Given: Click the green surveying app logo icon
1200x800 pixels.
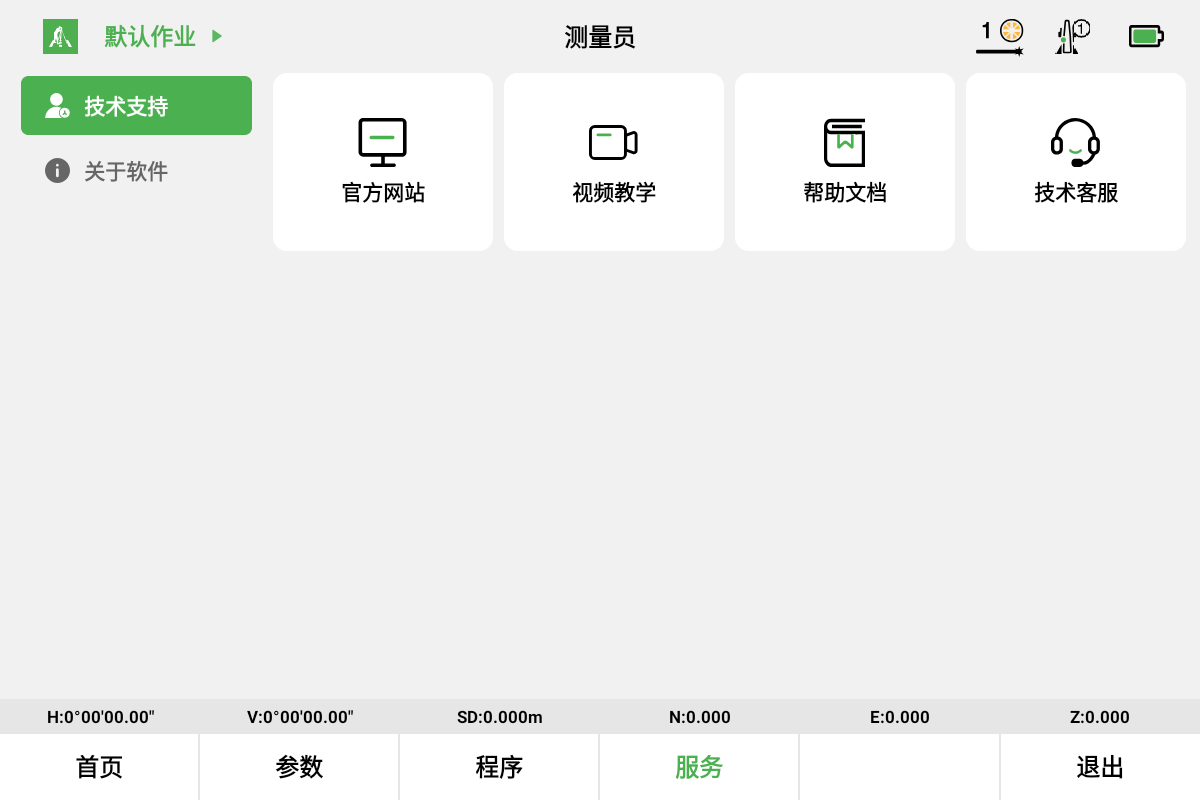Looking at the screenshot, I should click(60, 36).
